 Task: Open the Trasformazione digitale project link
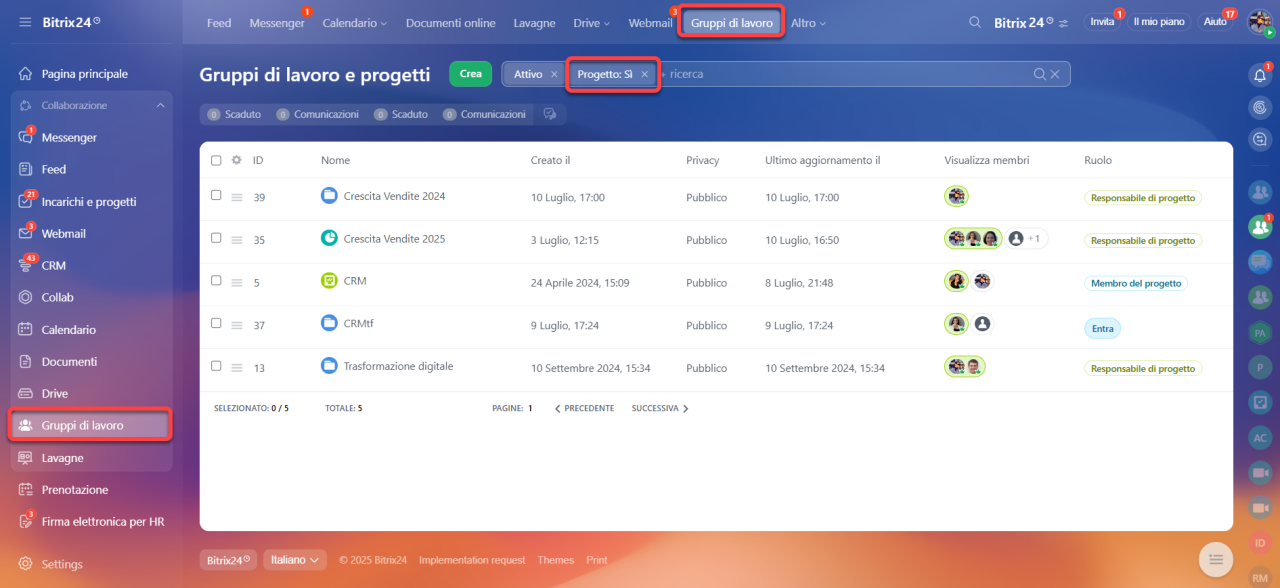tap(398, 366)
